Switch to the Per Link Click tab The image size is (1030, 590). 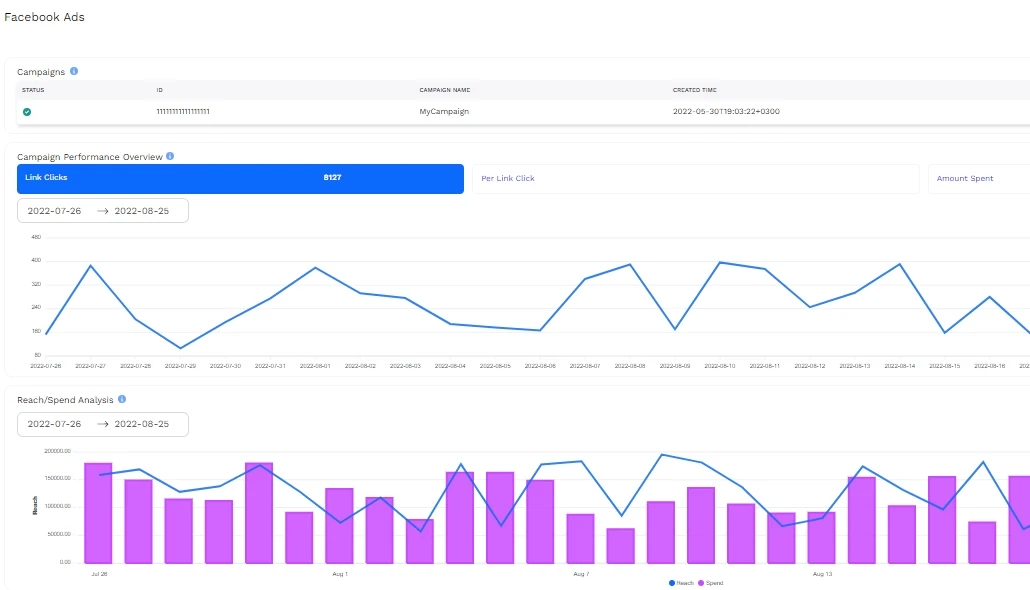[x=696, y=179]
